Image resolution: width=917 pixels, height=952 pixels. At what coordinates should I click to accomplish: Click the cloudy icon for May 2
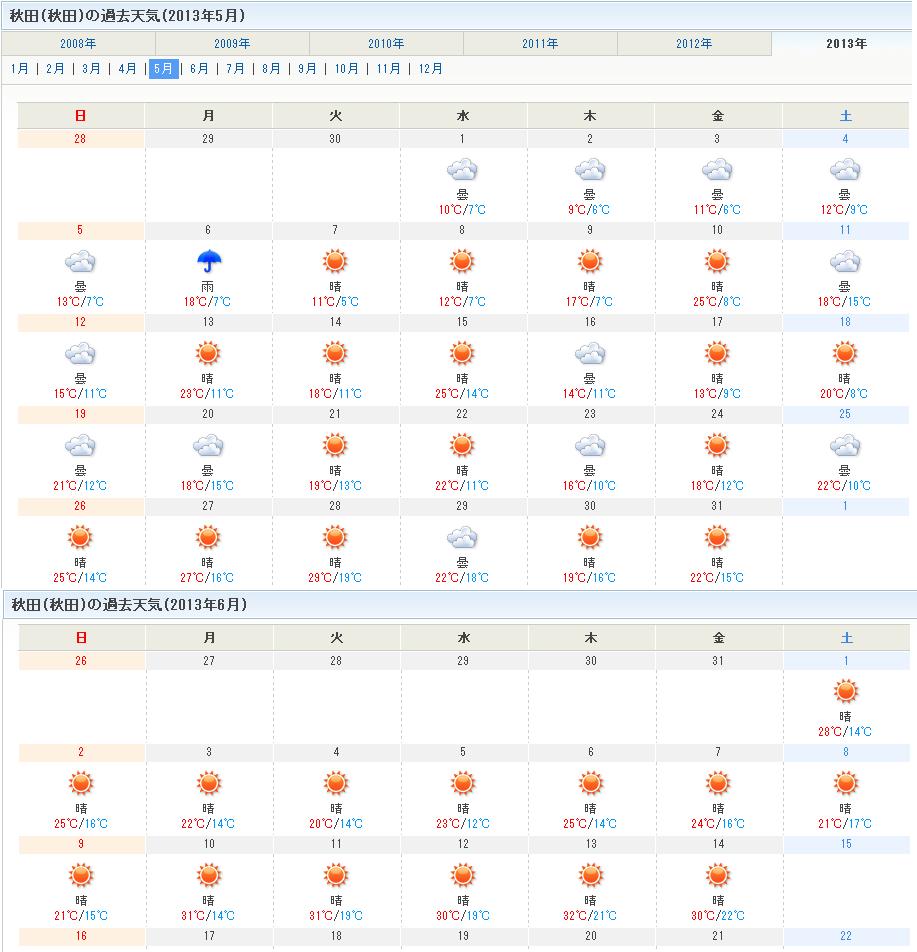pyautogui.click(x=590, y=170)
